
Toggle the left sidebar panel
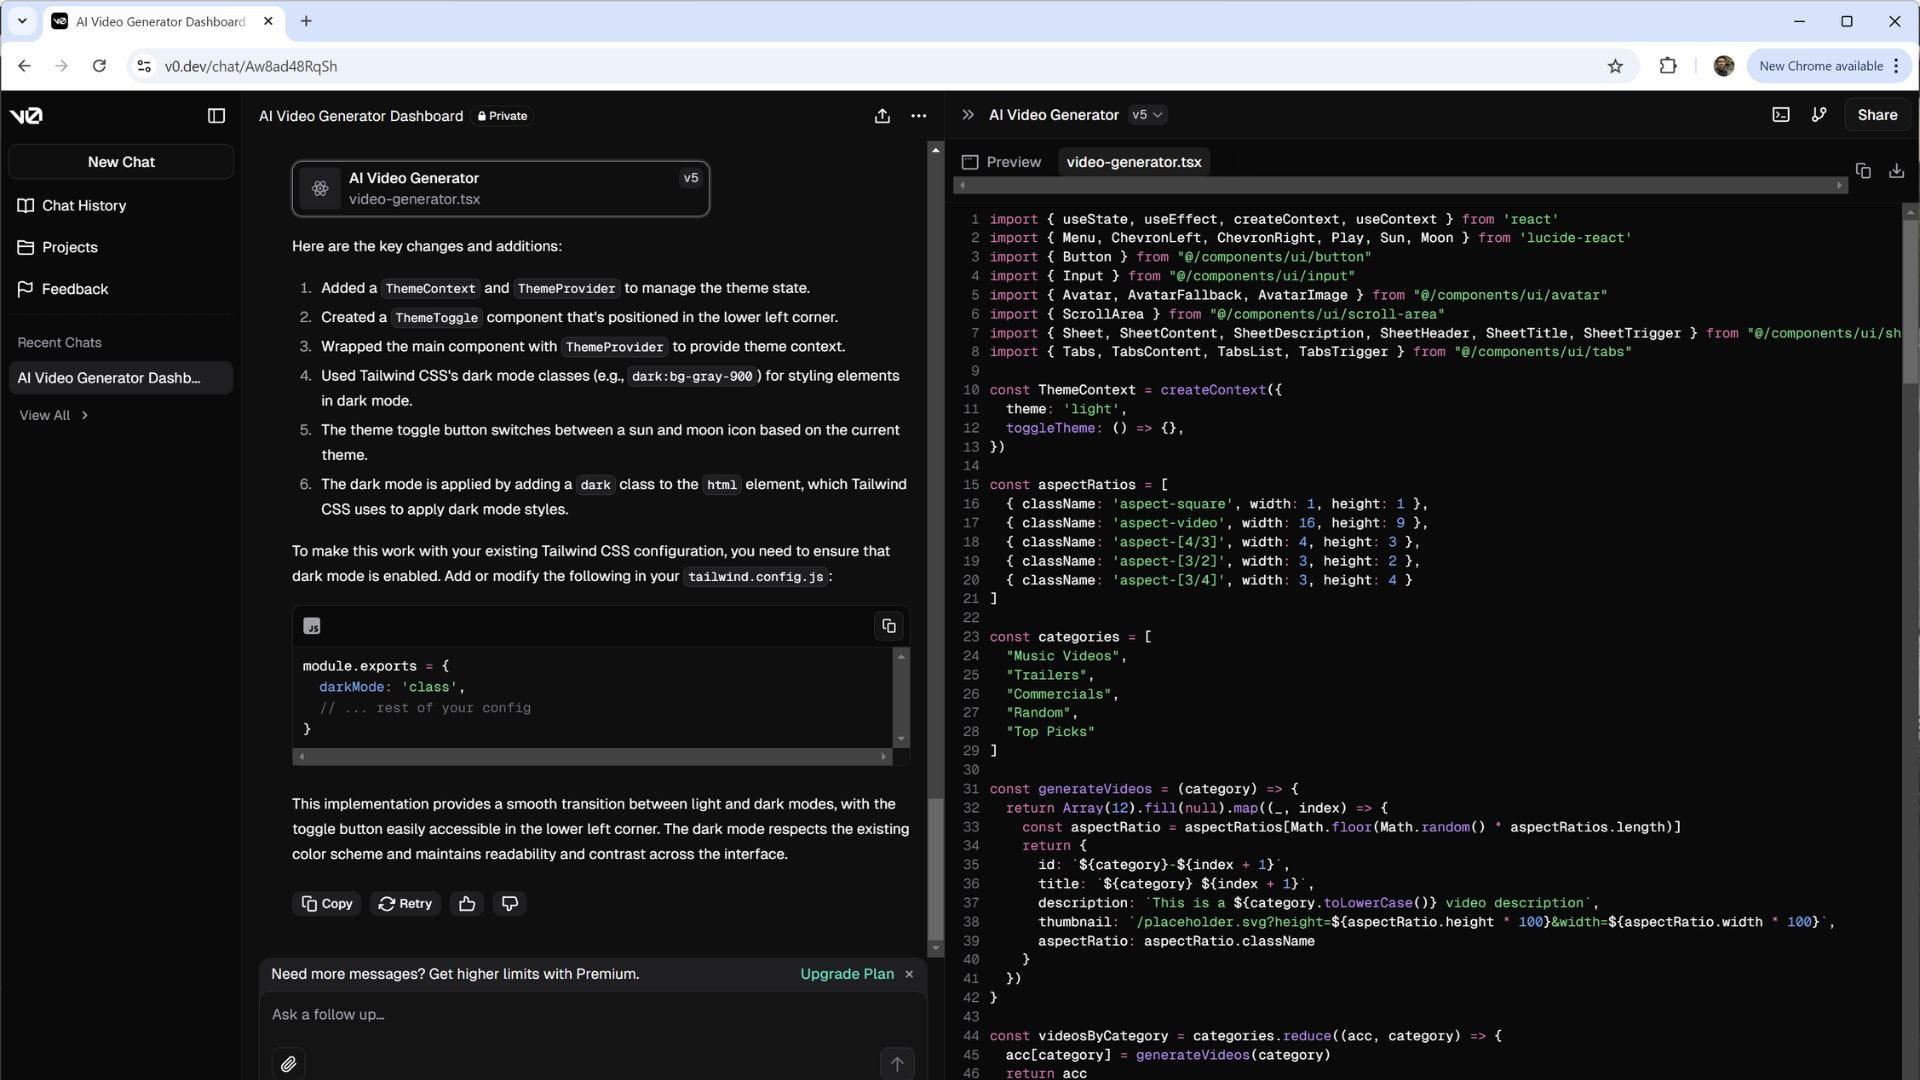pyautogui.click(x=216, y=116)
